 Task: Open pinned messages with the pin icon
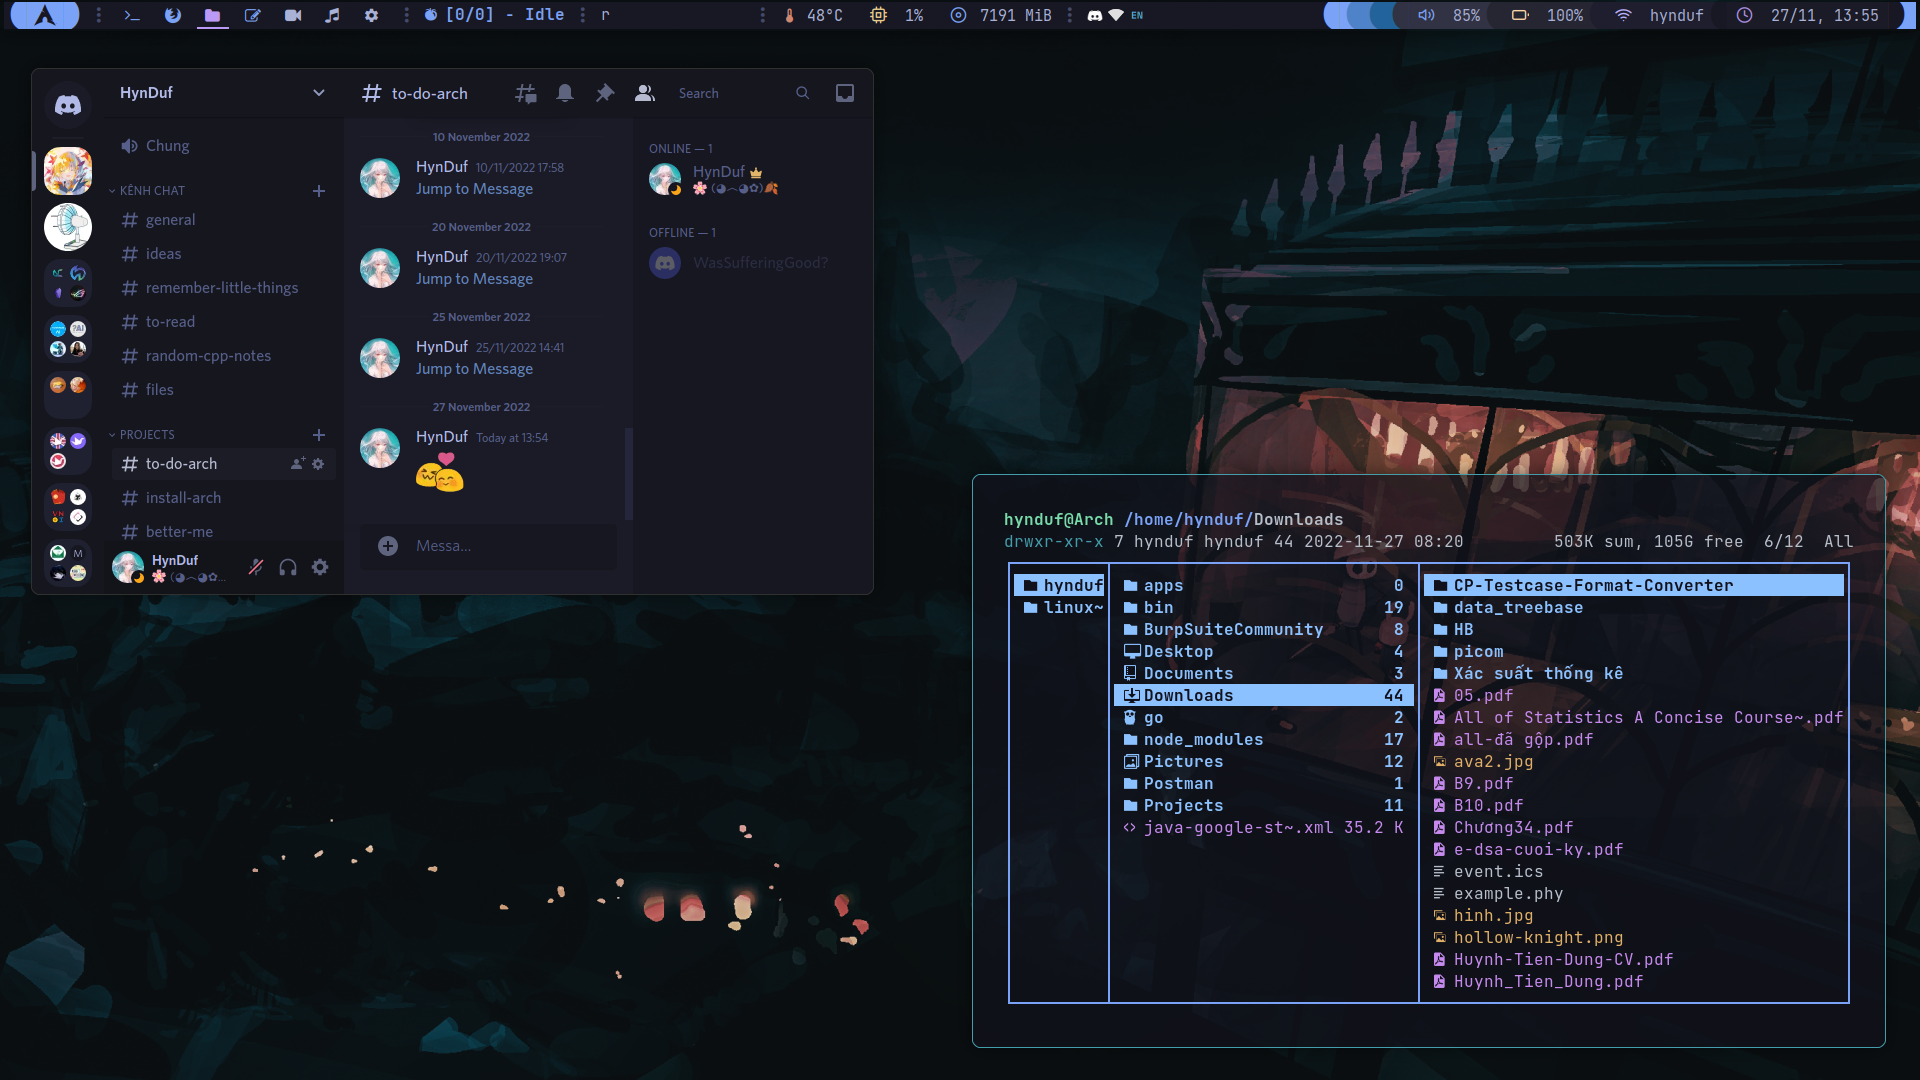click(x=605, y=93)
